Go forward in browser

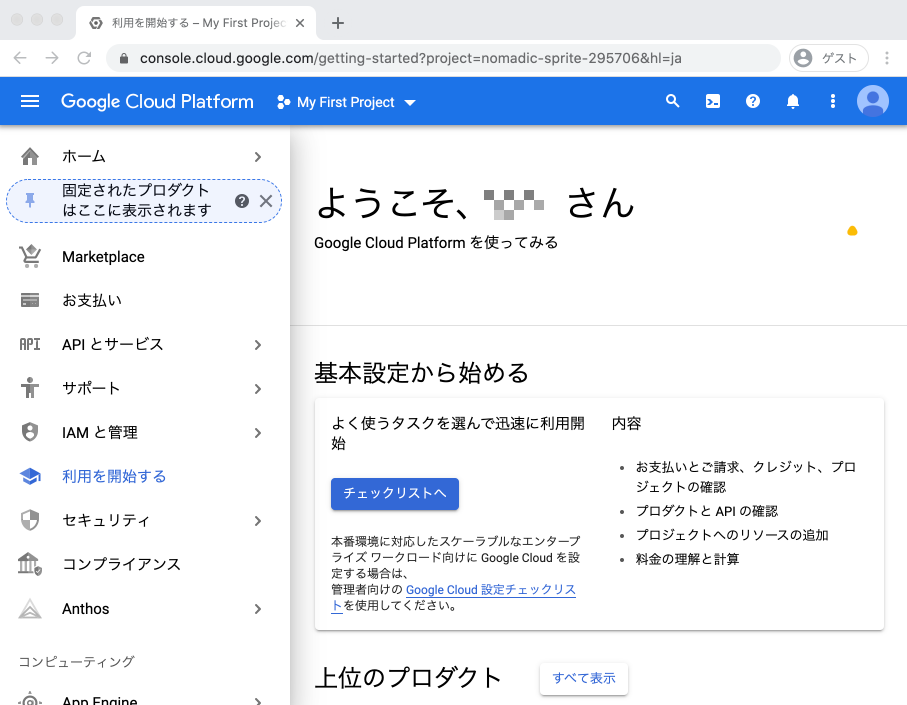point(52,58)
